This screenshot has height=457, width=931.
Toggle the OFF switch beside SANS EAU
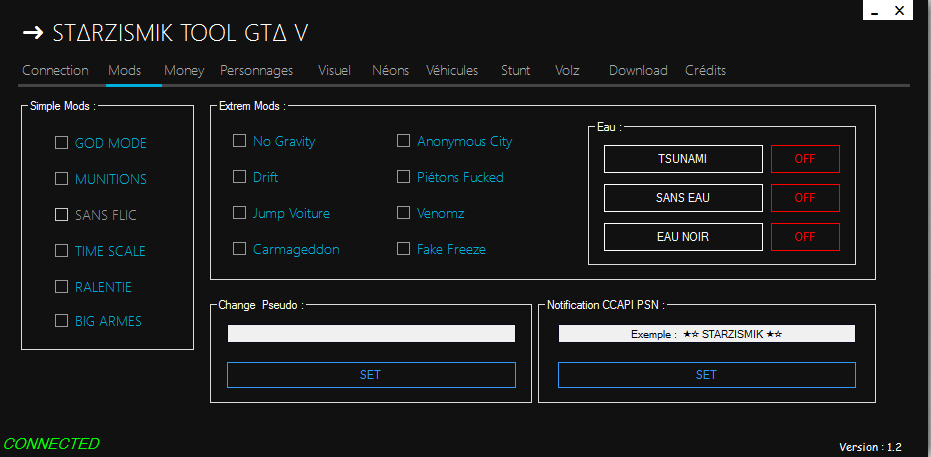click(x=805, y=198)
